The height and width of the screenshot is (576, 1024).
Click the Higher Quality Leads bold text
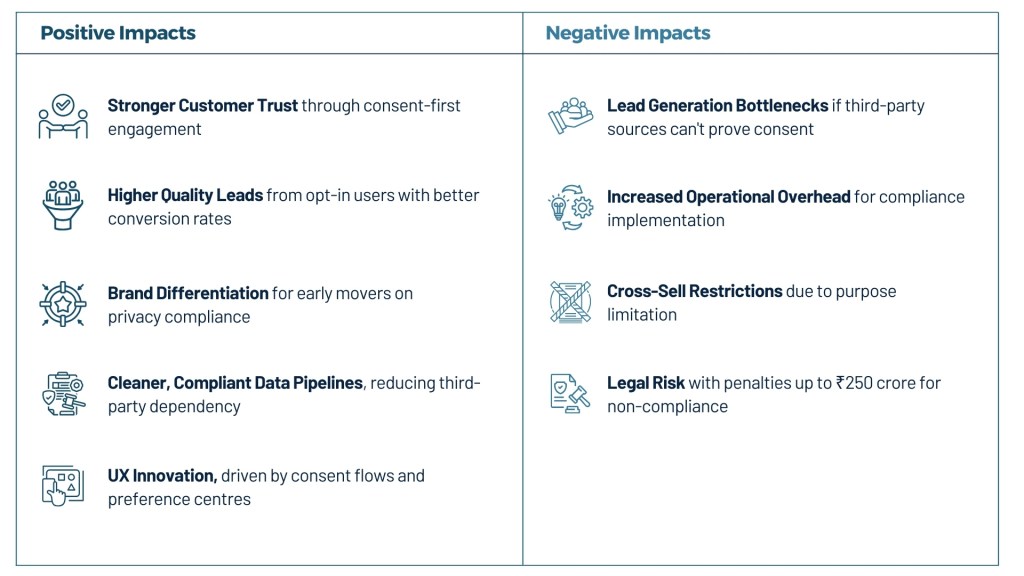point(185,195)
